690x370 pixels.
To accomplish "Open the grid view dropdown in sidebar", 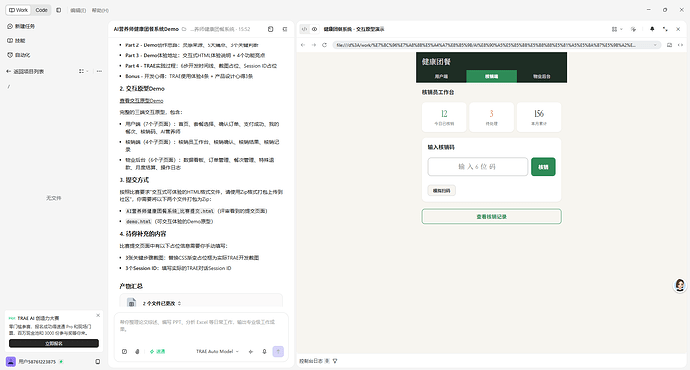I will [83, 71].
